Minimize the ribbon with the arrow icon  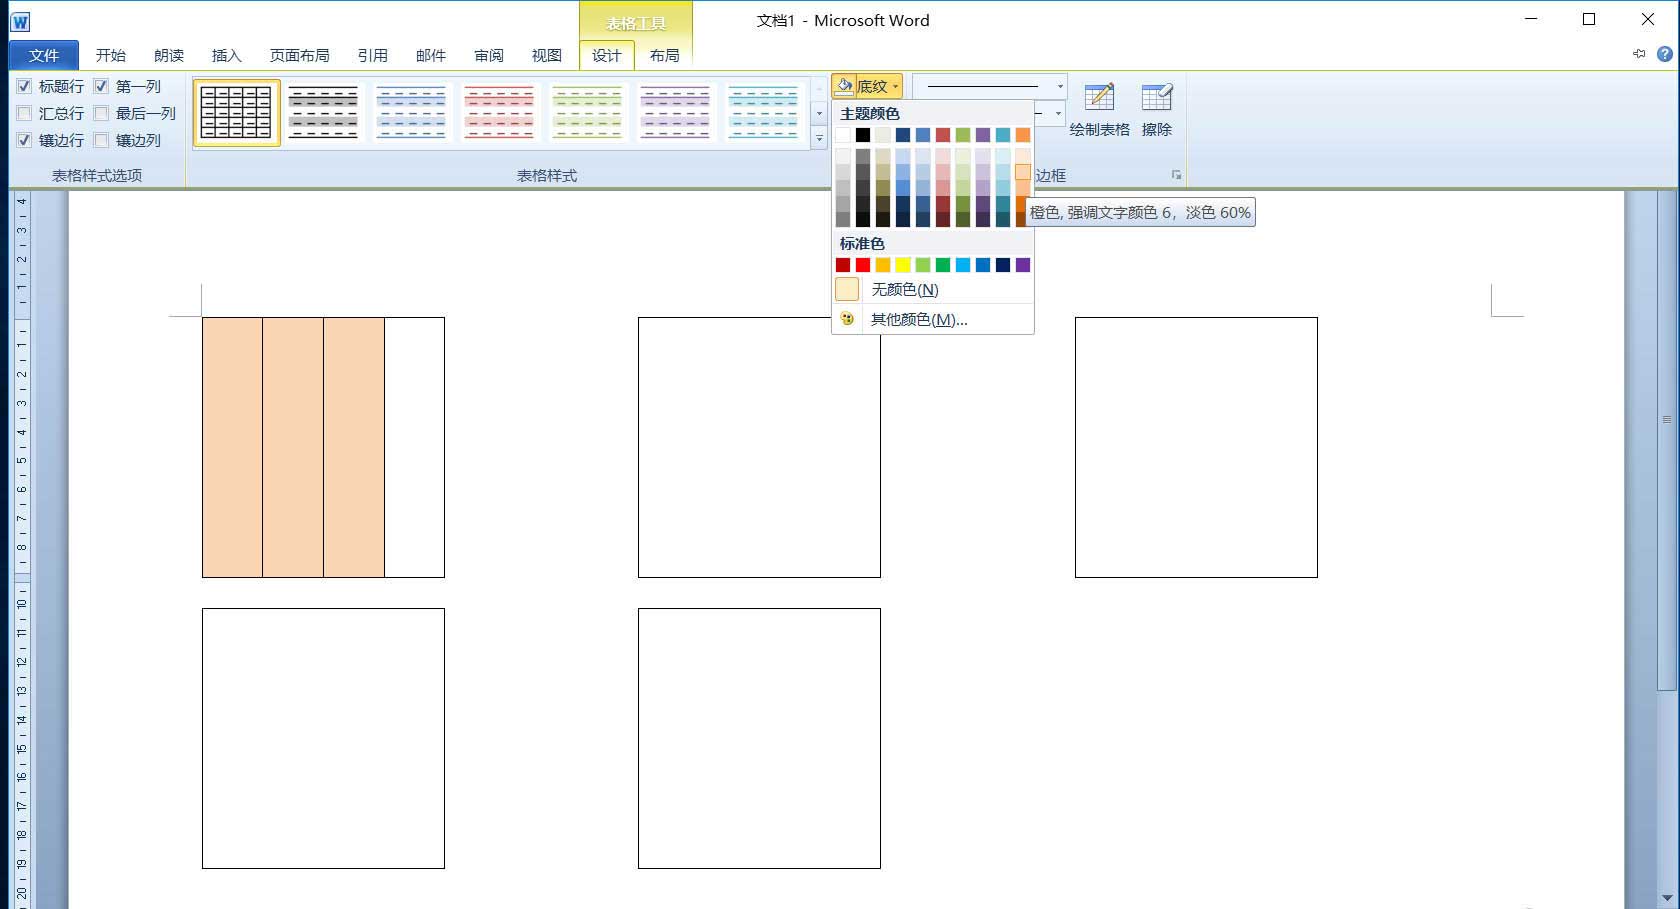pos(1639,54)
